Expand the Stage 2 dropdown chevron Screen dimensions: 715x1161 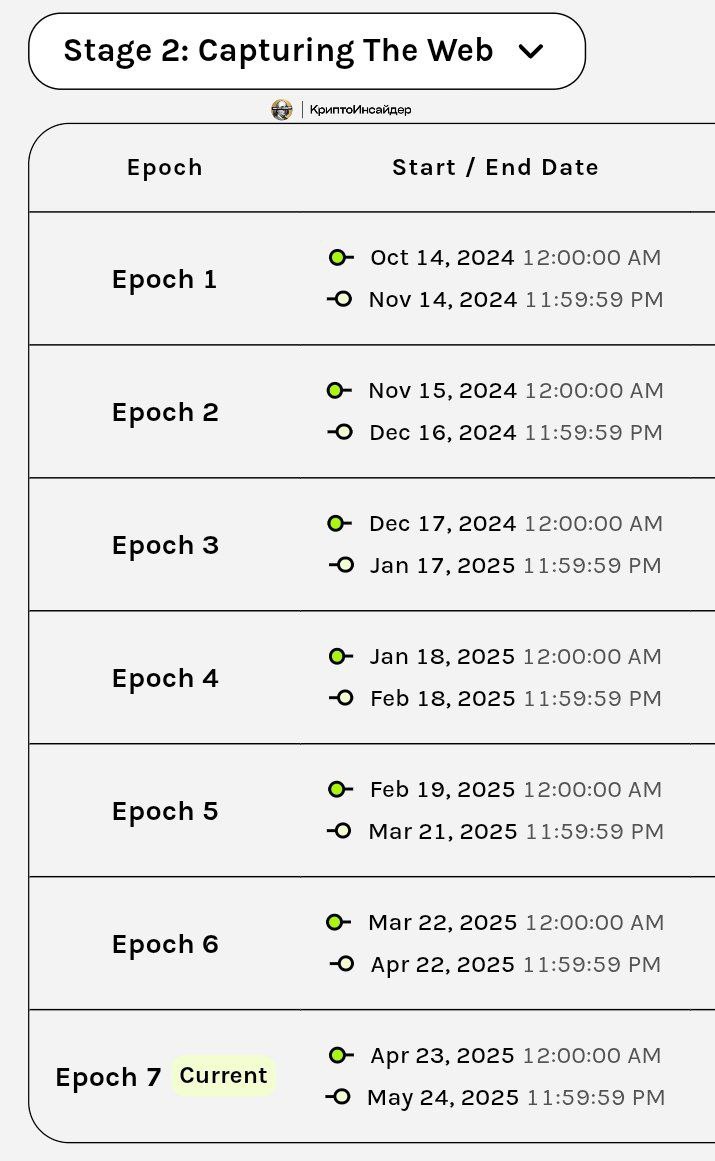[531, 51]
